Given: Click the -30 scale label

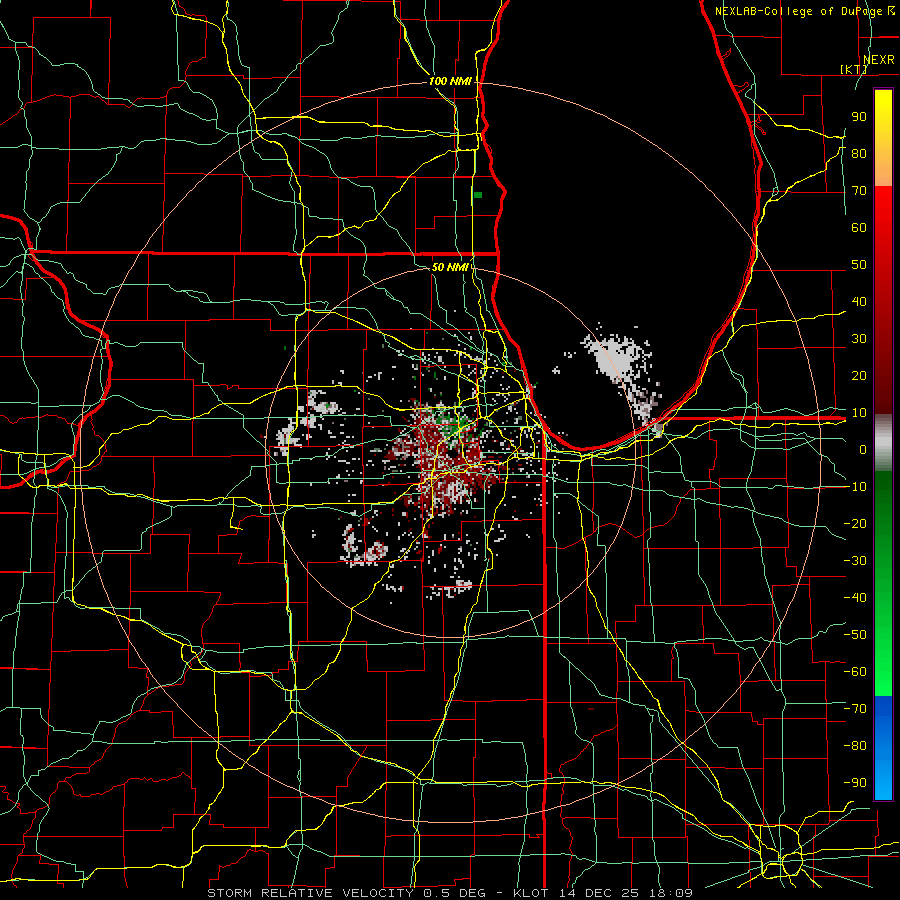Looking at the screenshot, I should (855, 561).
